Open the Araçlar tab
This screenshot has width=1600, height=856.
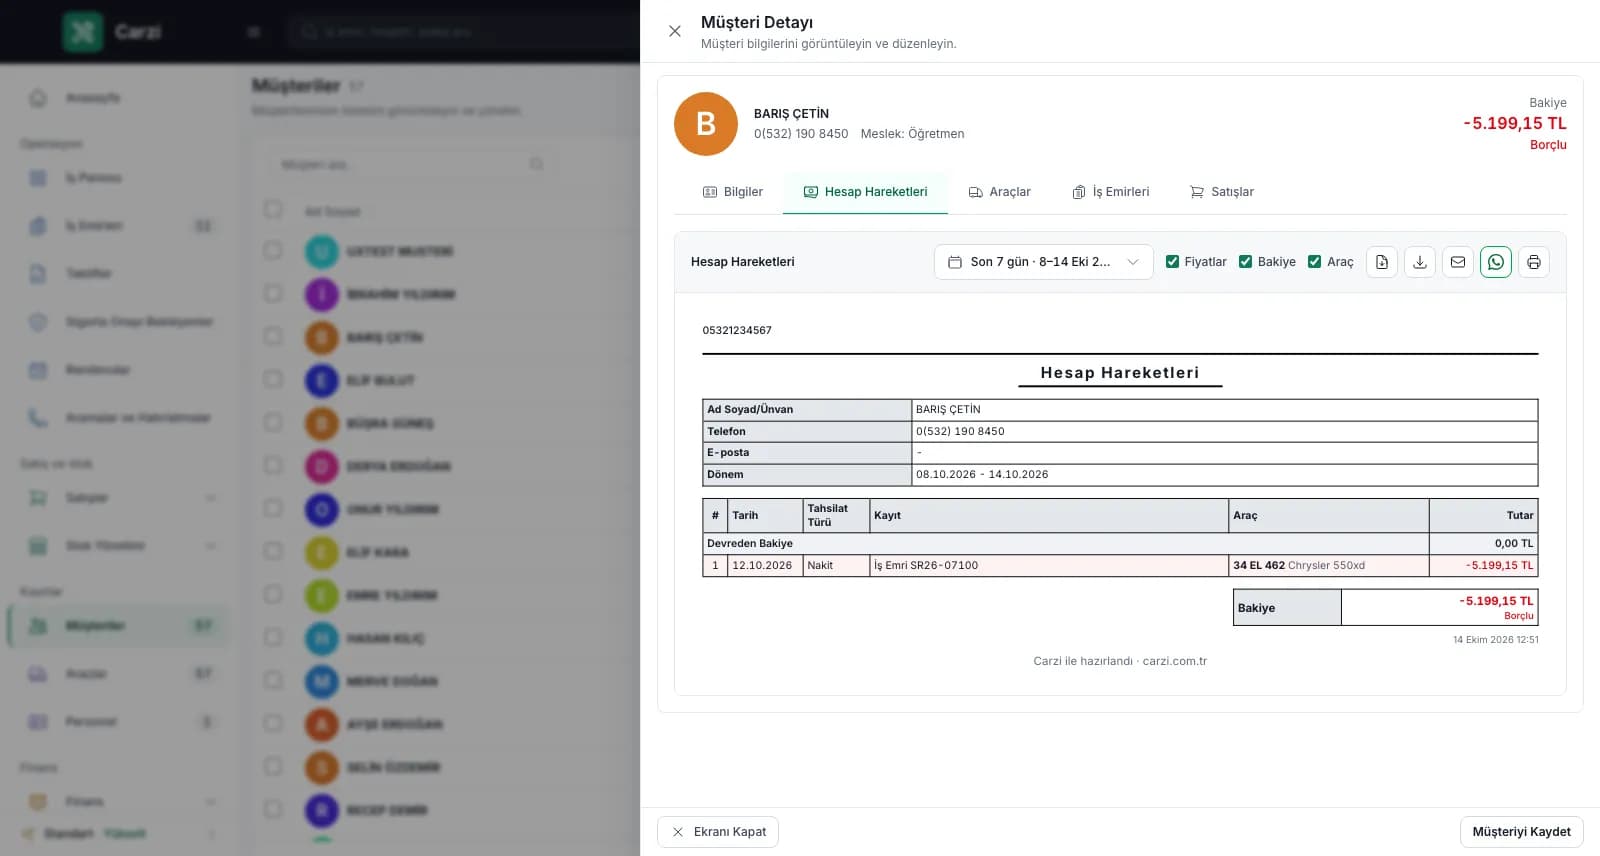pos(1000,192)
